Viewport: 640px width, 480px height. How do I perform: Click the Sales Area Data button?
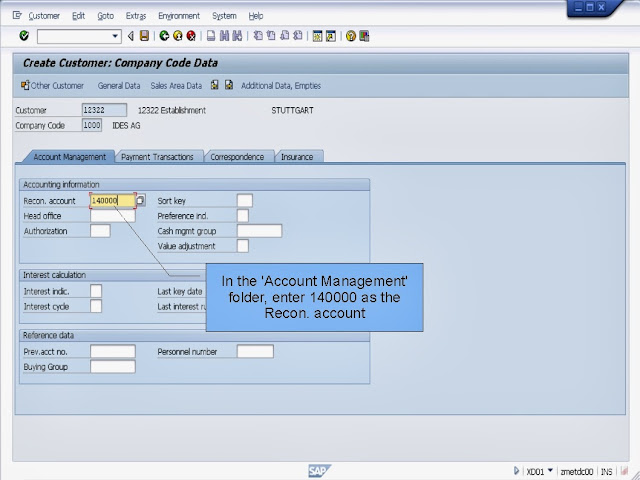click(176, 86)
